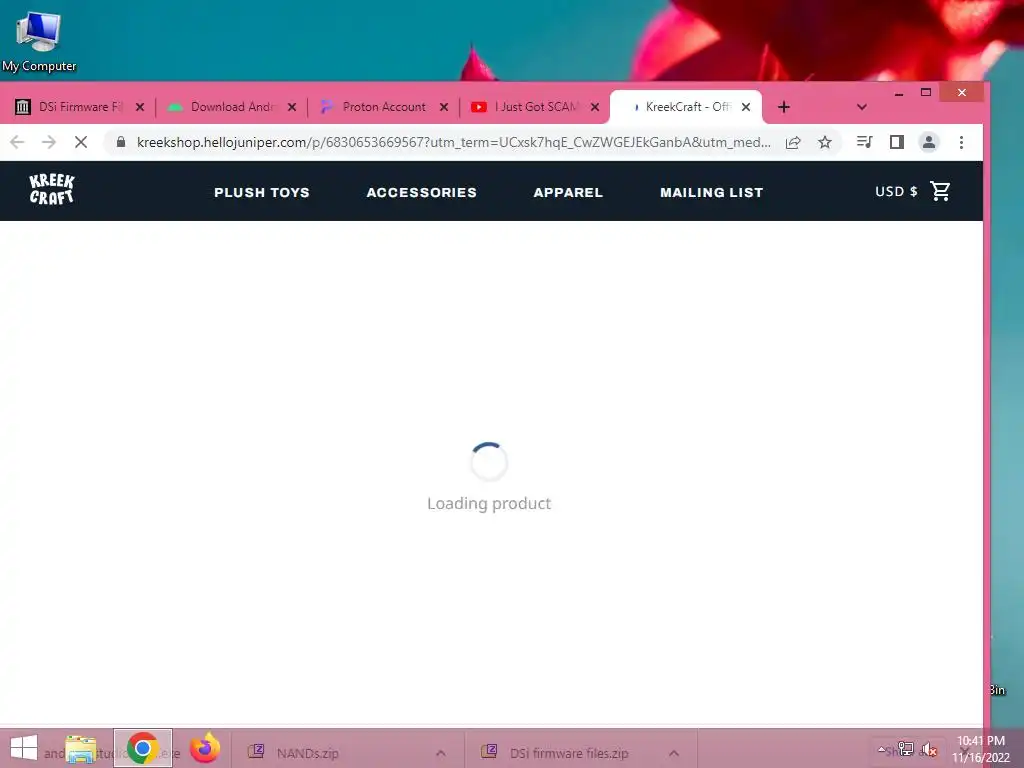Screen dimensions: 1024x768
Task: Switch to Proton Account tab
Action: coord(383,107)
